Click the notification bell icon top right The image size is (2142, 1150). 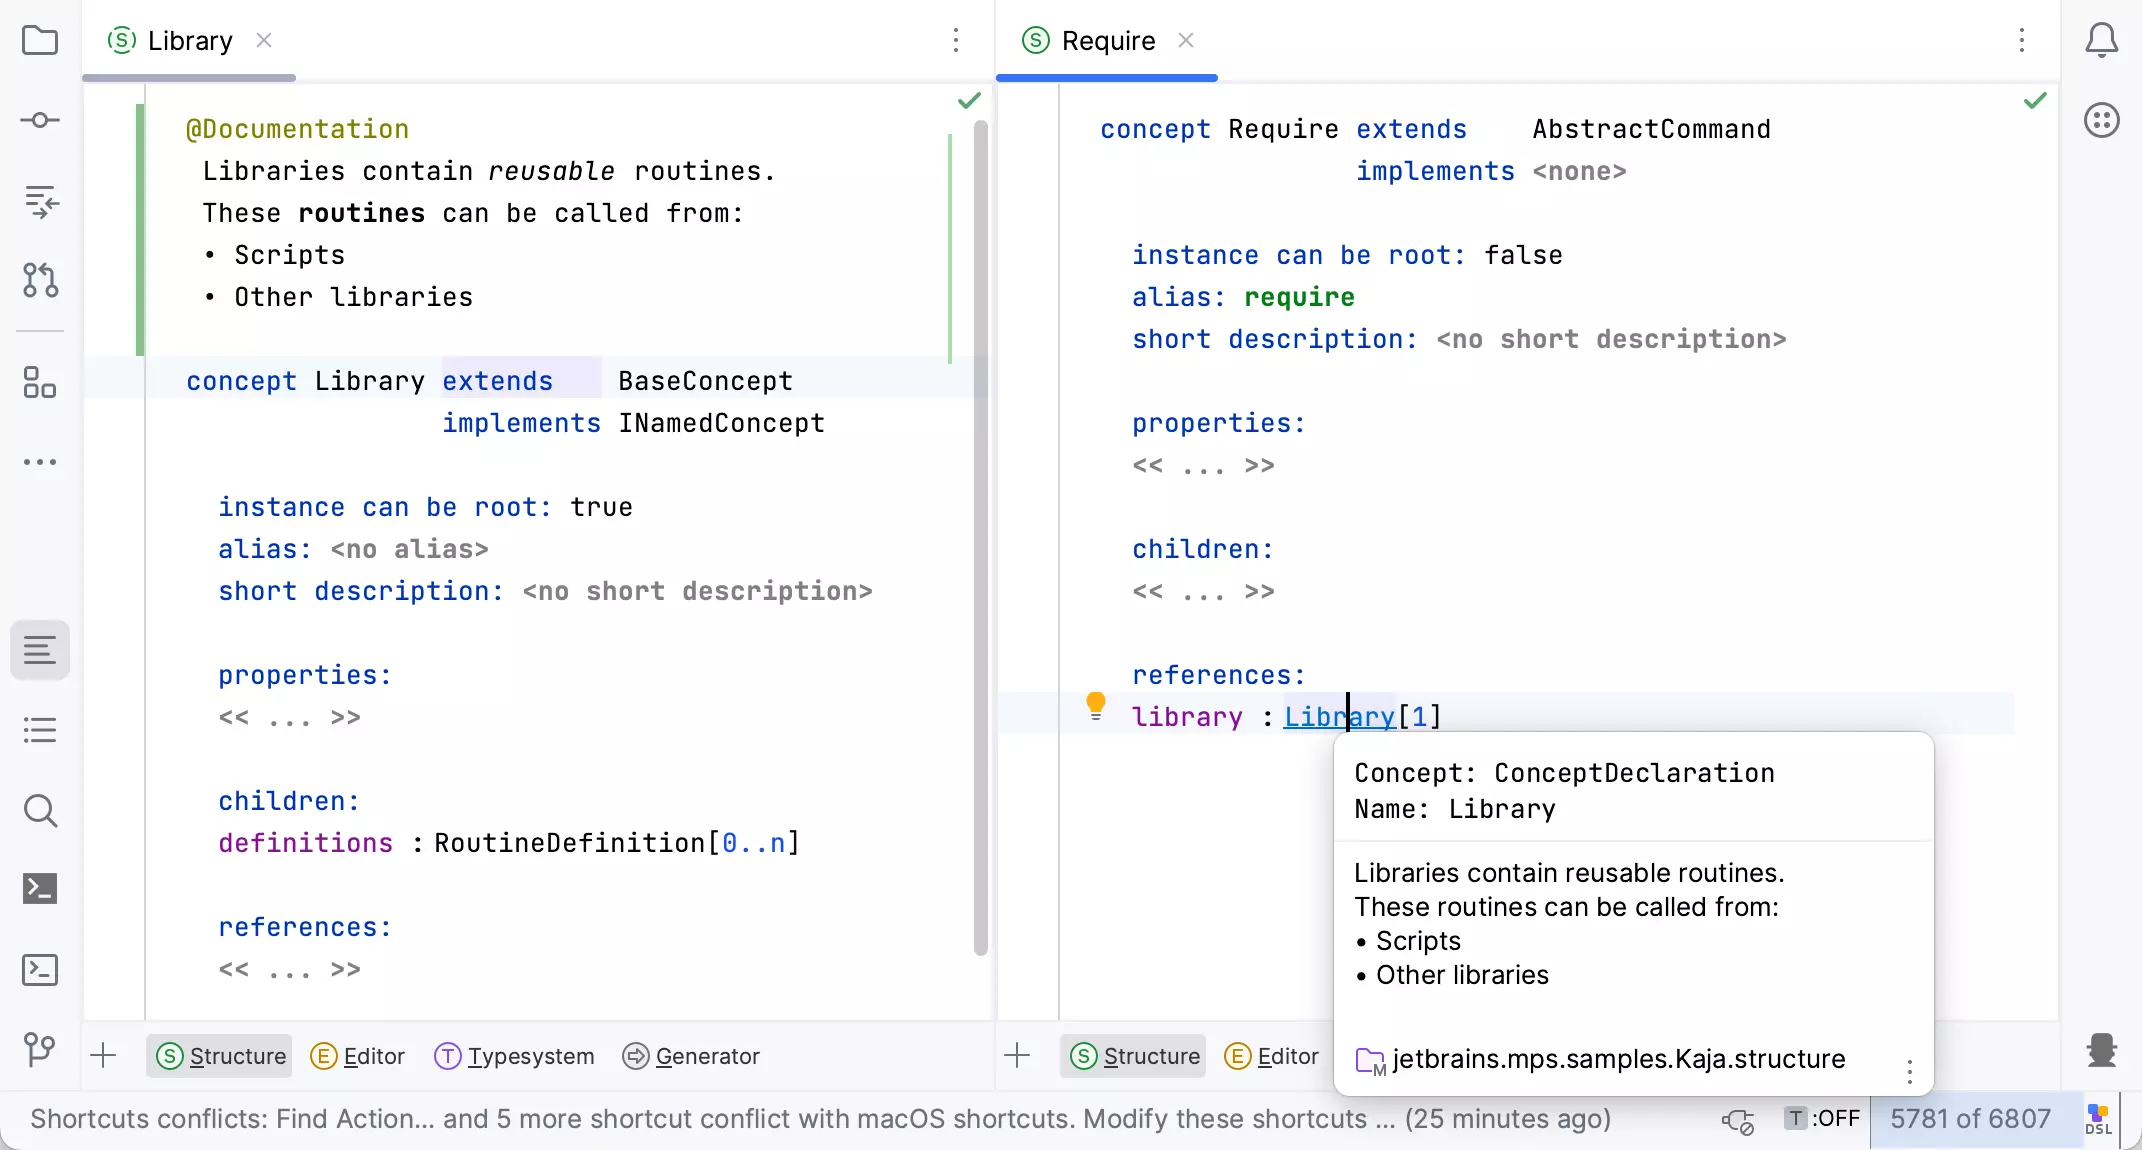pos(2102,40)
